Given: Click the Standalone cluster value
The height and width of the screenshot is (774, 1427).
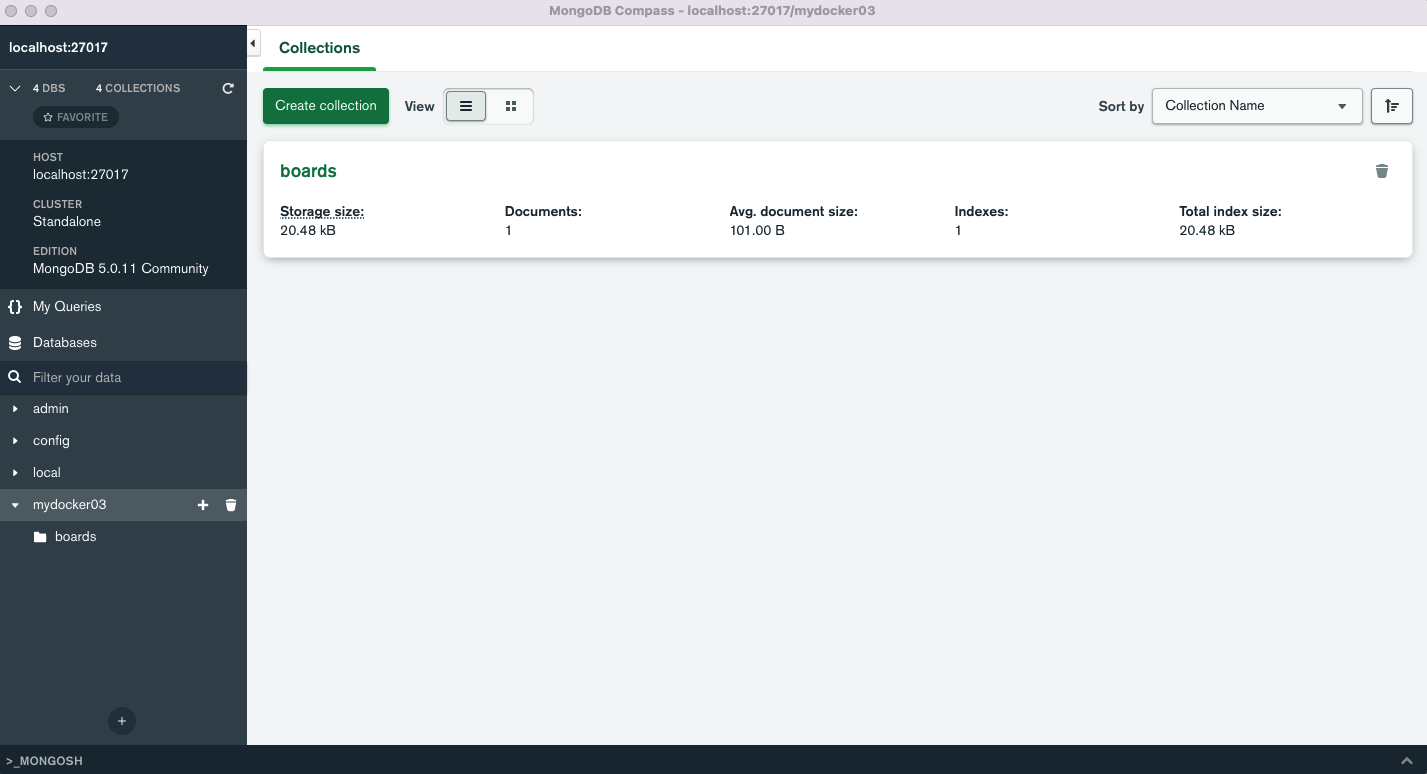Looking at the screenshot, I should [67, 222].
